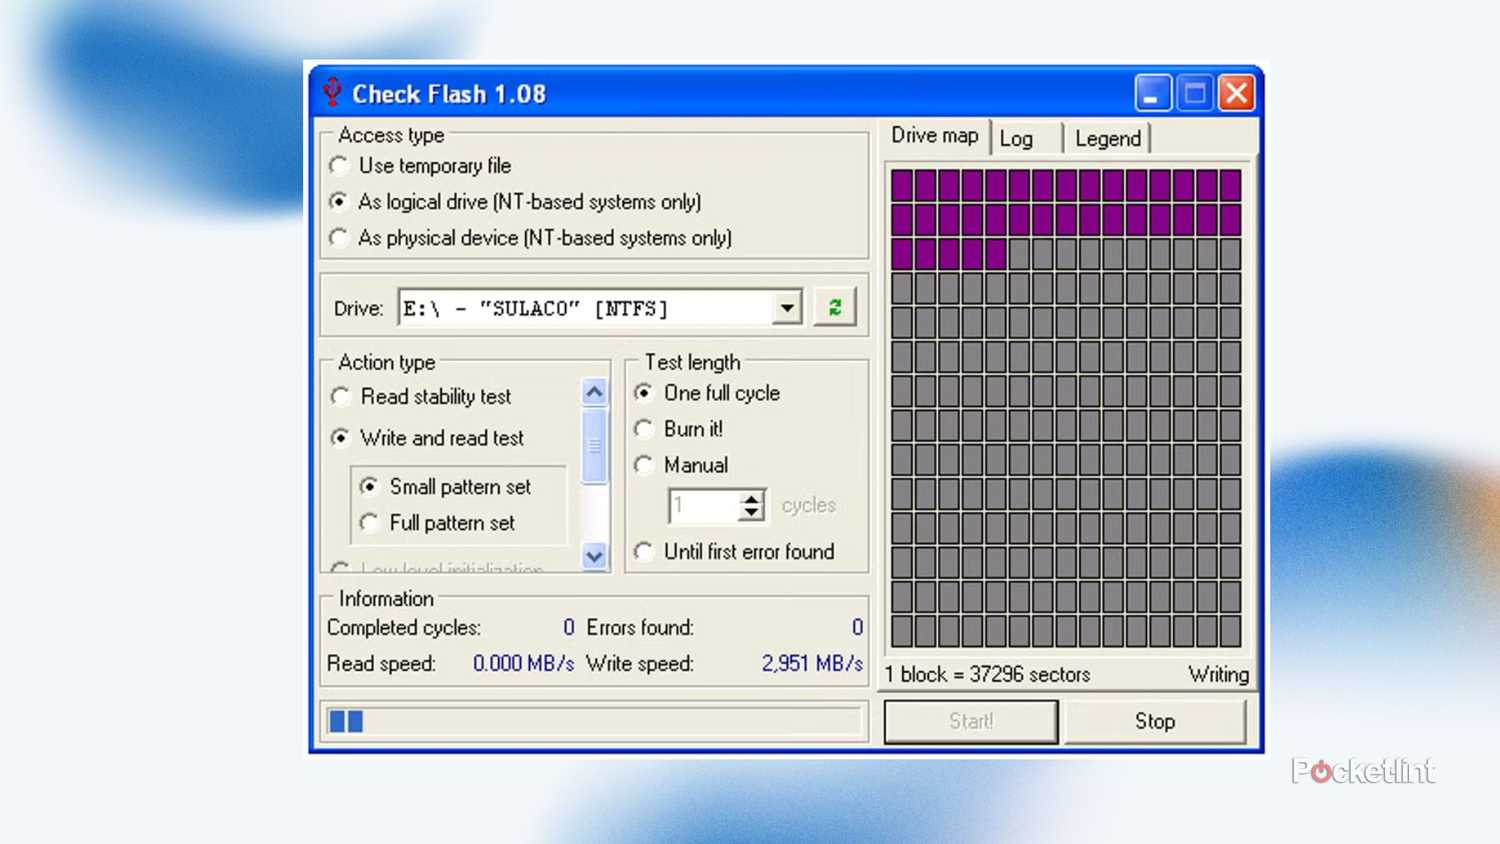Image resolution: width=1500 pixels, height=844 pixels.
Task: Select 'Use temporary file' access type
Action: [x=340, y=166]
